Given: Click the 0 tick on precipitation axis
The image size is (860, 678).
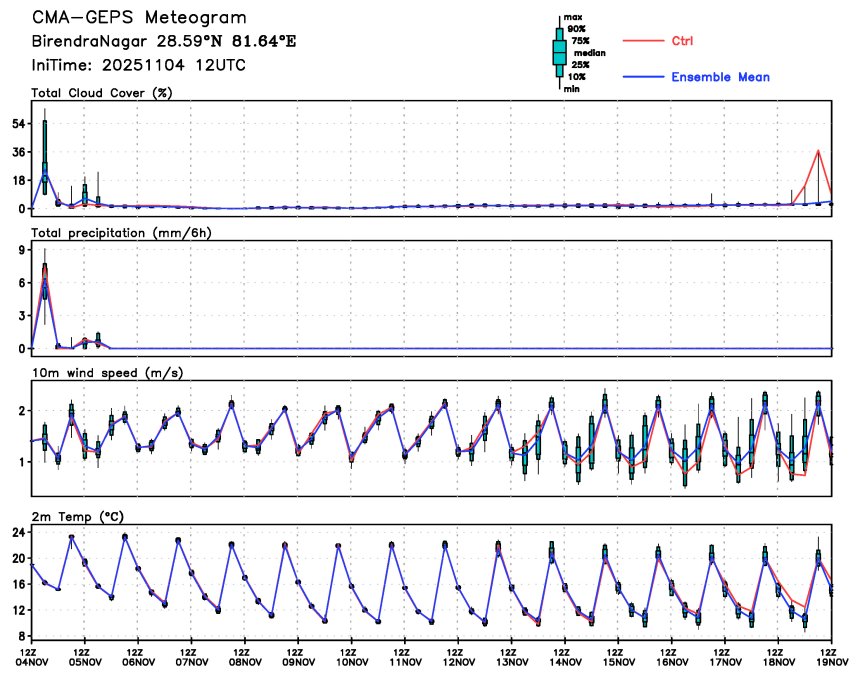Looking at the screenshot, I should [22, 348].
